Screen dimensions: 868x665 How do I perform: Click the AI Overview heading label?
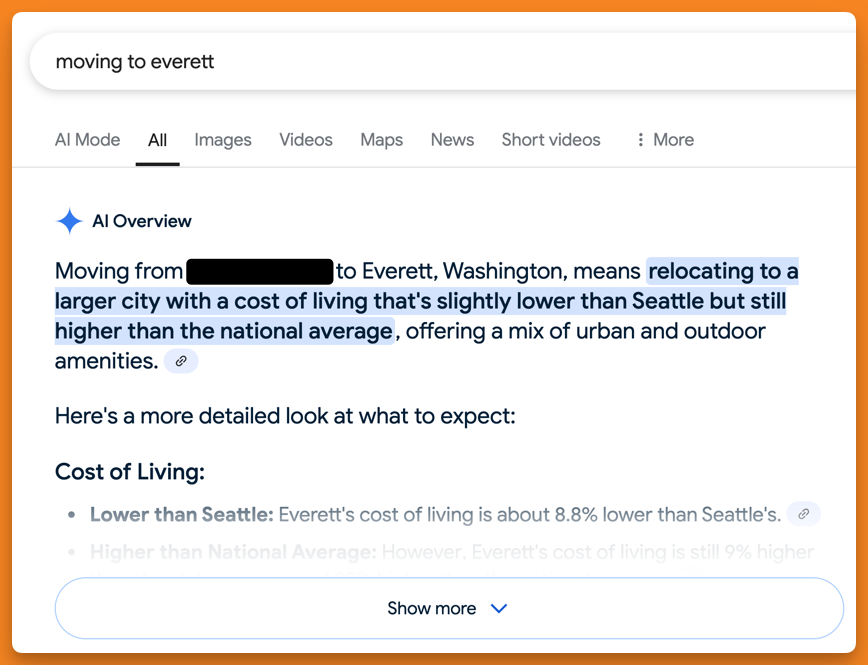[142, 221]
